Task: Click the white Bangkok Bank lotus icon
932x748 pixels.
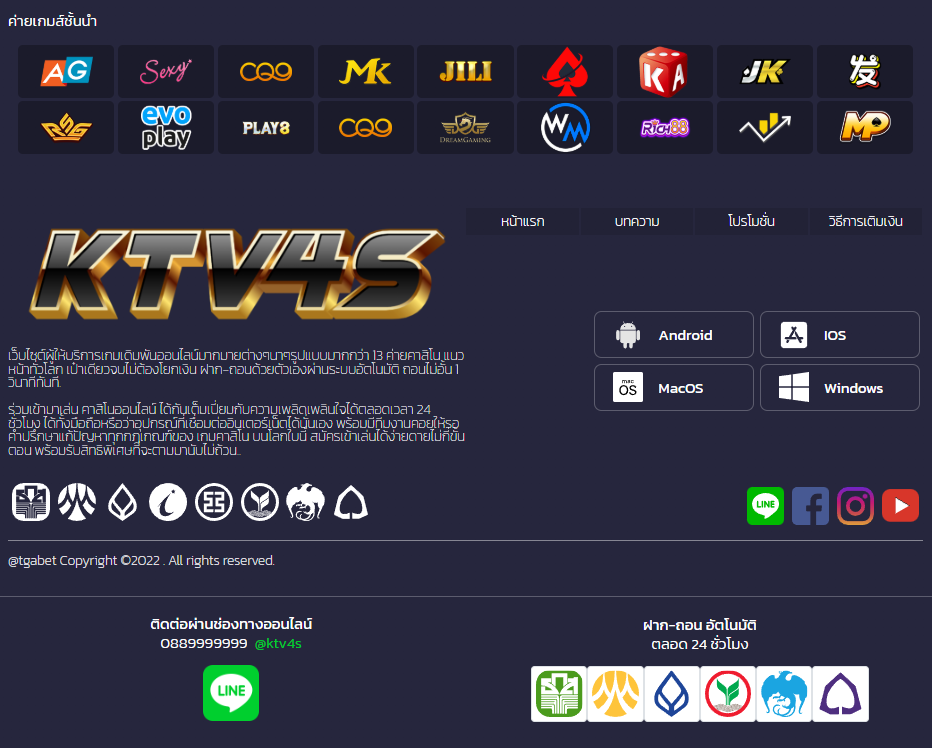Action: (x=122, y=502)
